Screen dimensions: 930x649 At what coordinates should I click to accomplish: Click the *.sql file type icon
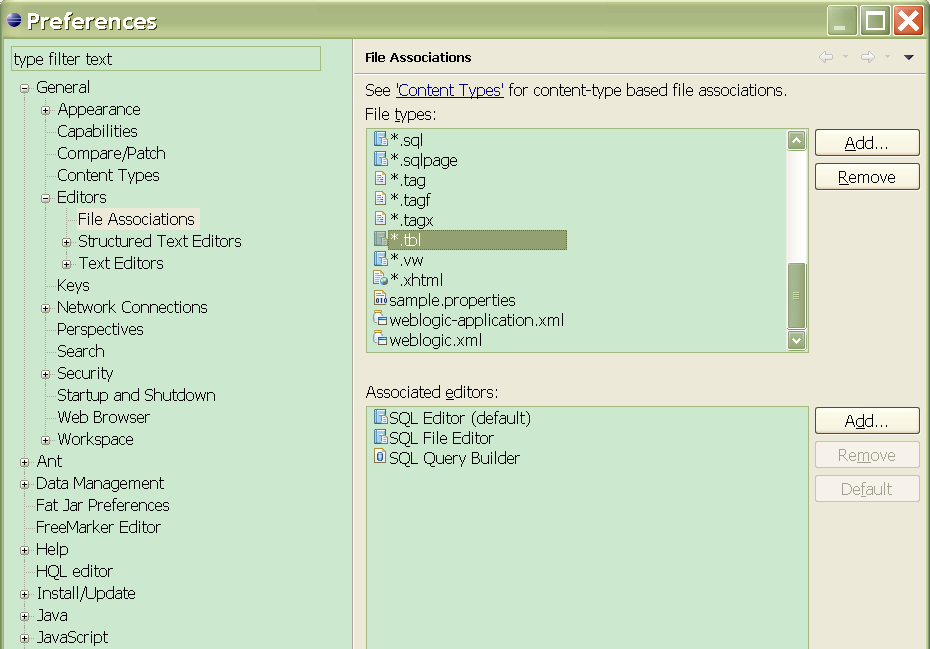click(380, 140)
